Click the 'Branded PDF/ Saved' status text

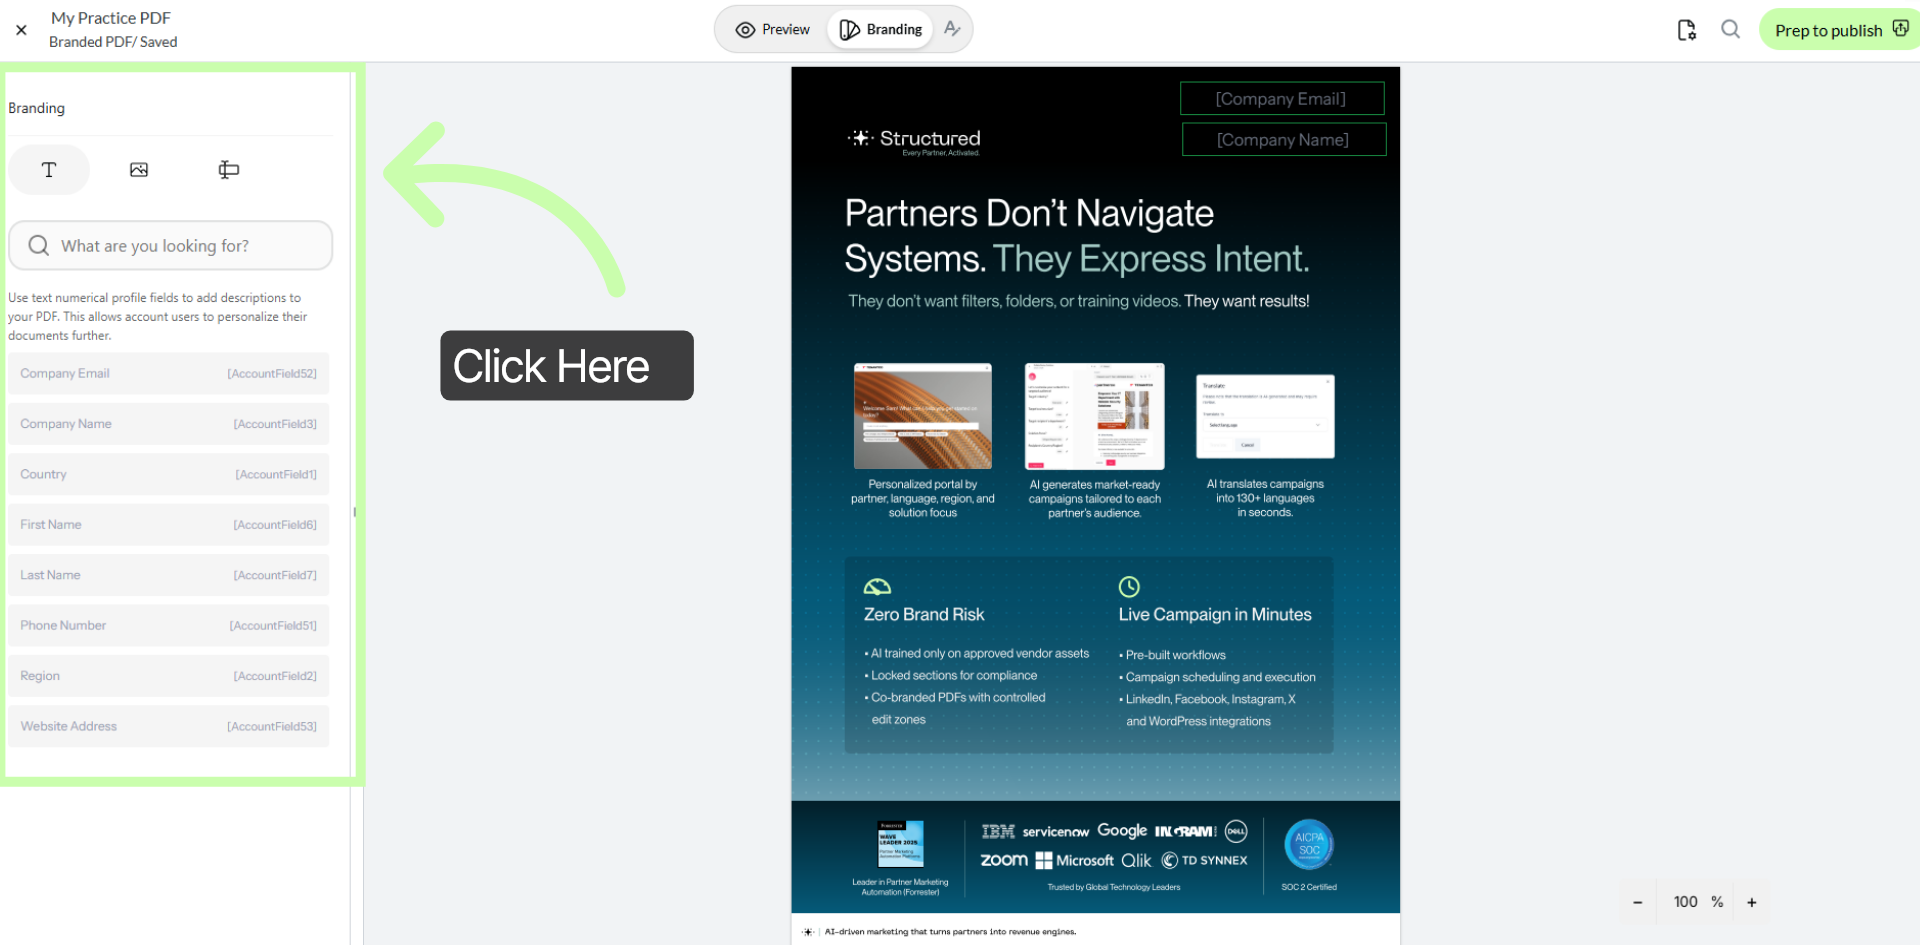point(113,42)
